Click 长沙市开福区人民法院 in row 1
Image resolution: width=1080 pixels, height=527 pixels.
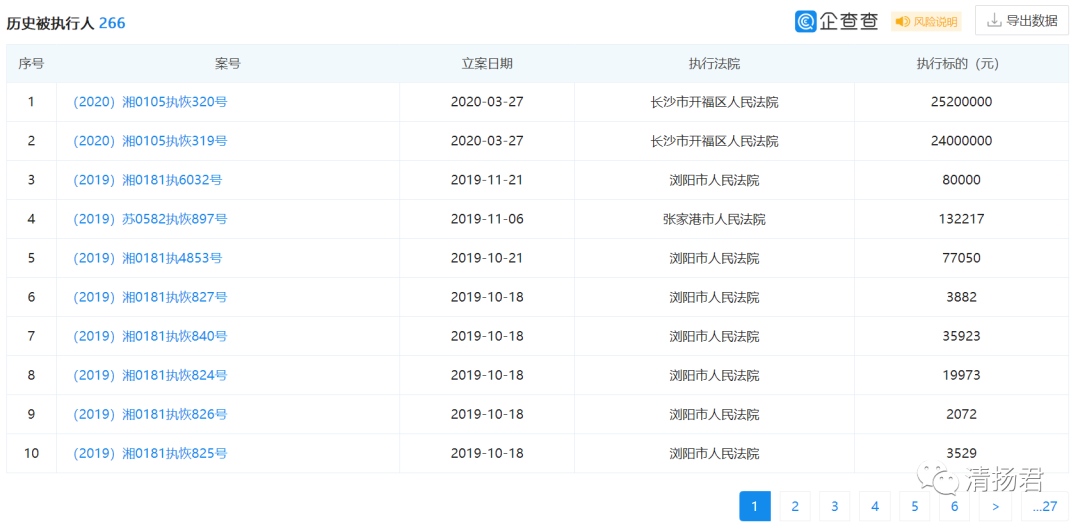click(x=714, y=102)
